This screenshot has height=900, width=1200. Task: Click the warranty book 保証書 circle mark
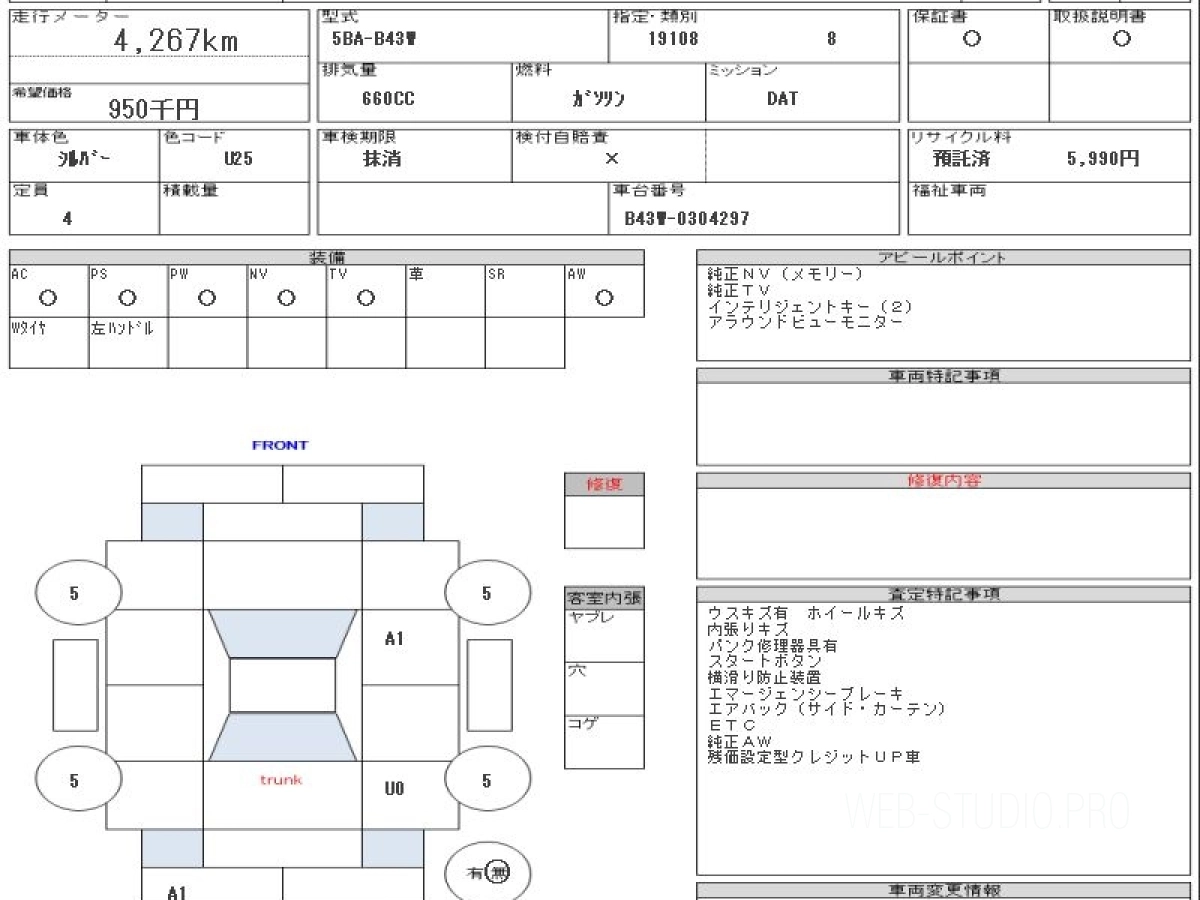[x=971, y=39]
